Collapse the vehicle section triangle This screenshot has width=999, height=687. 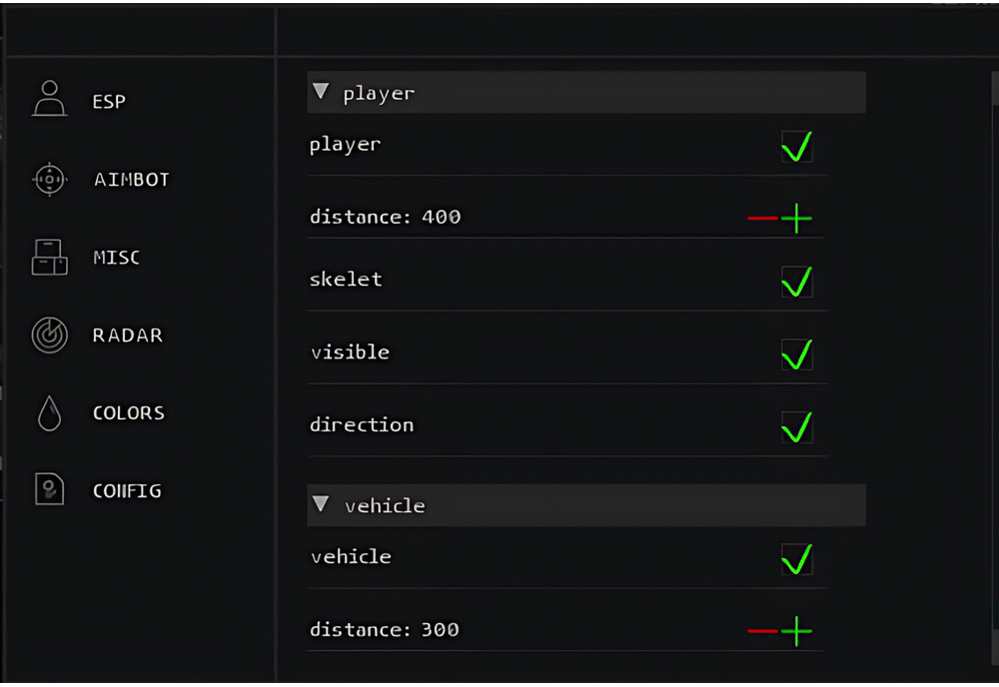pyautogui.click(x=321, y=504)
